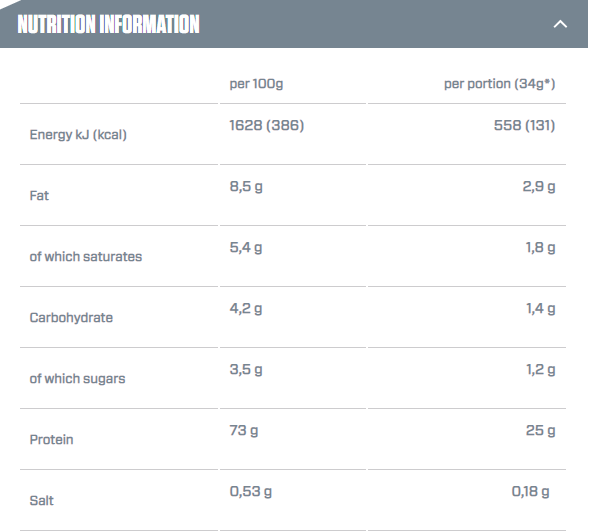The image size is (598, 532).
Task: Collapse the Nutrition Information section chevron
Action: tap(560, 24)
